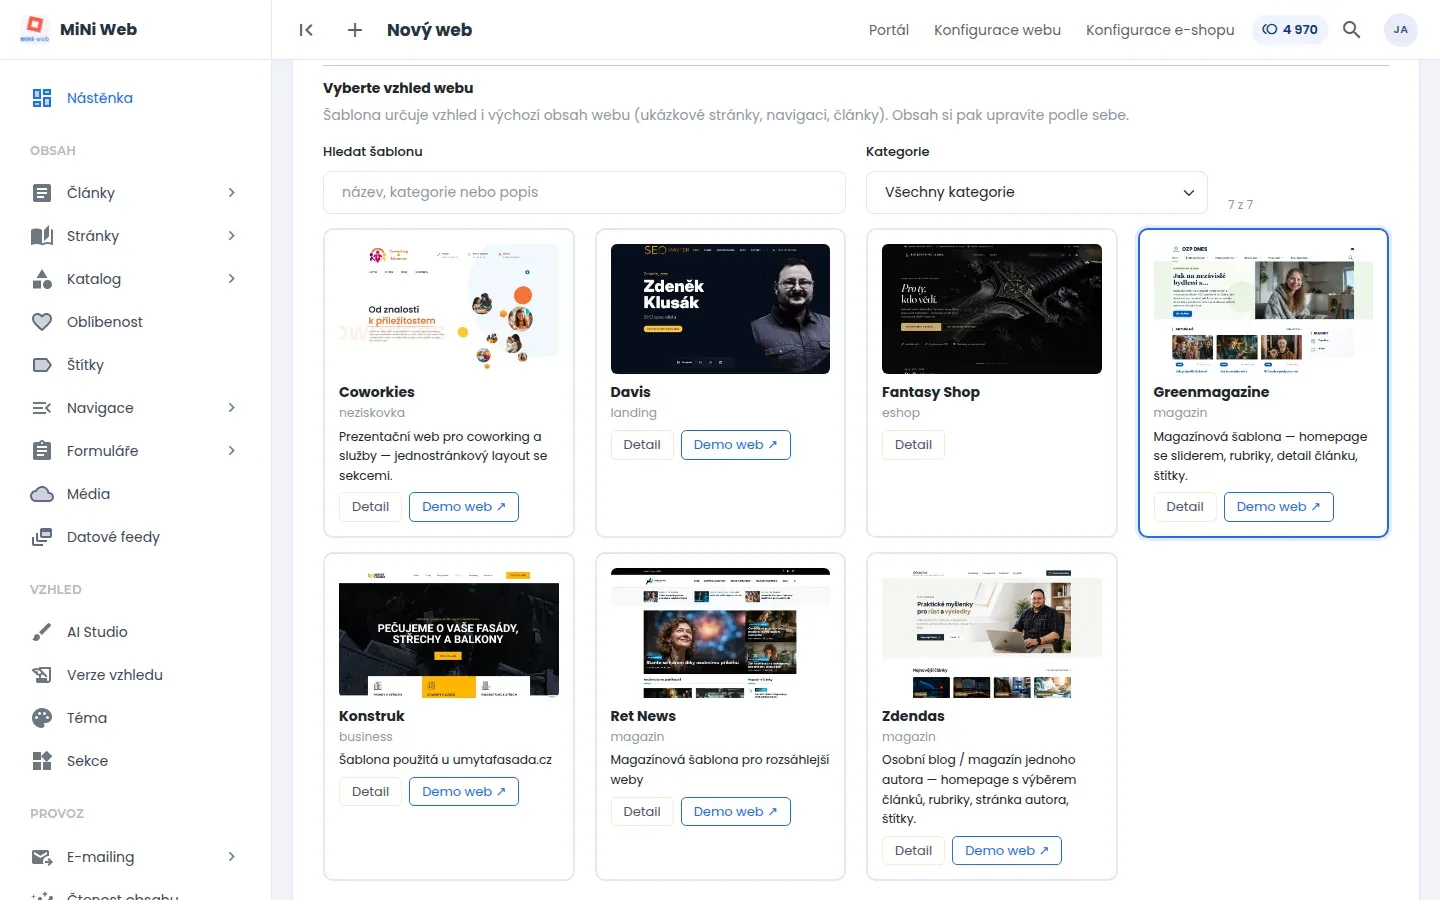Collapse the sidebar with the arrow icon
The height and width of the screenshot is (900, 1440).
pos(306,30)
